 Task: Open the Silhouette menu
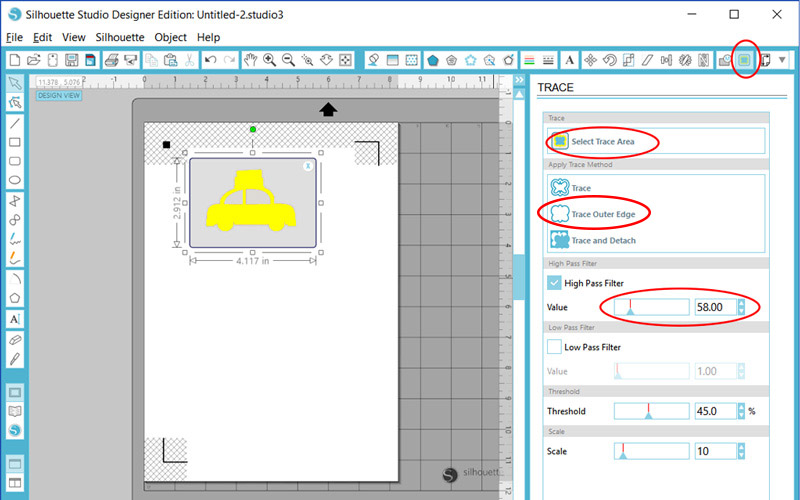click(x=120, y=37)
